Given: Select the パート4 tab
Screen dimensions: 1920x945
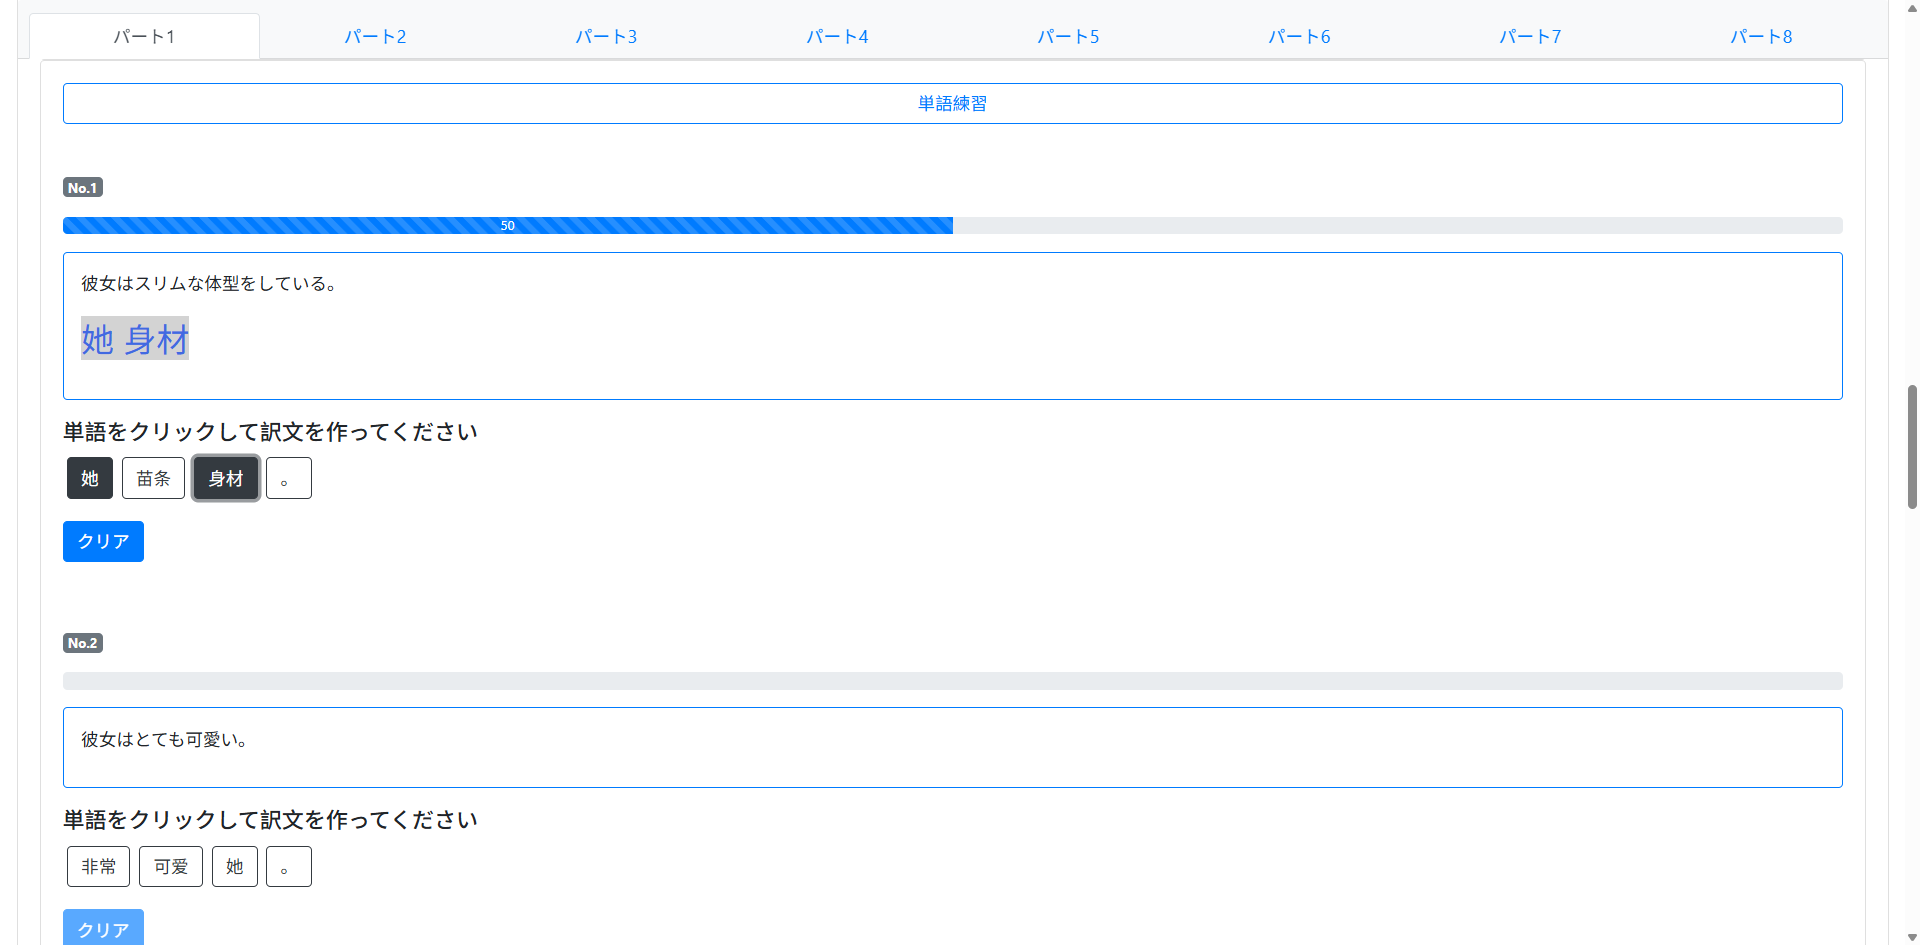Looking at the screenshot, I should click(837, 37).
